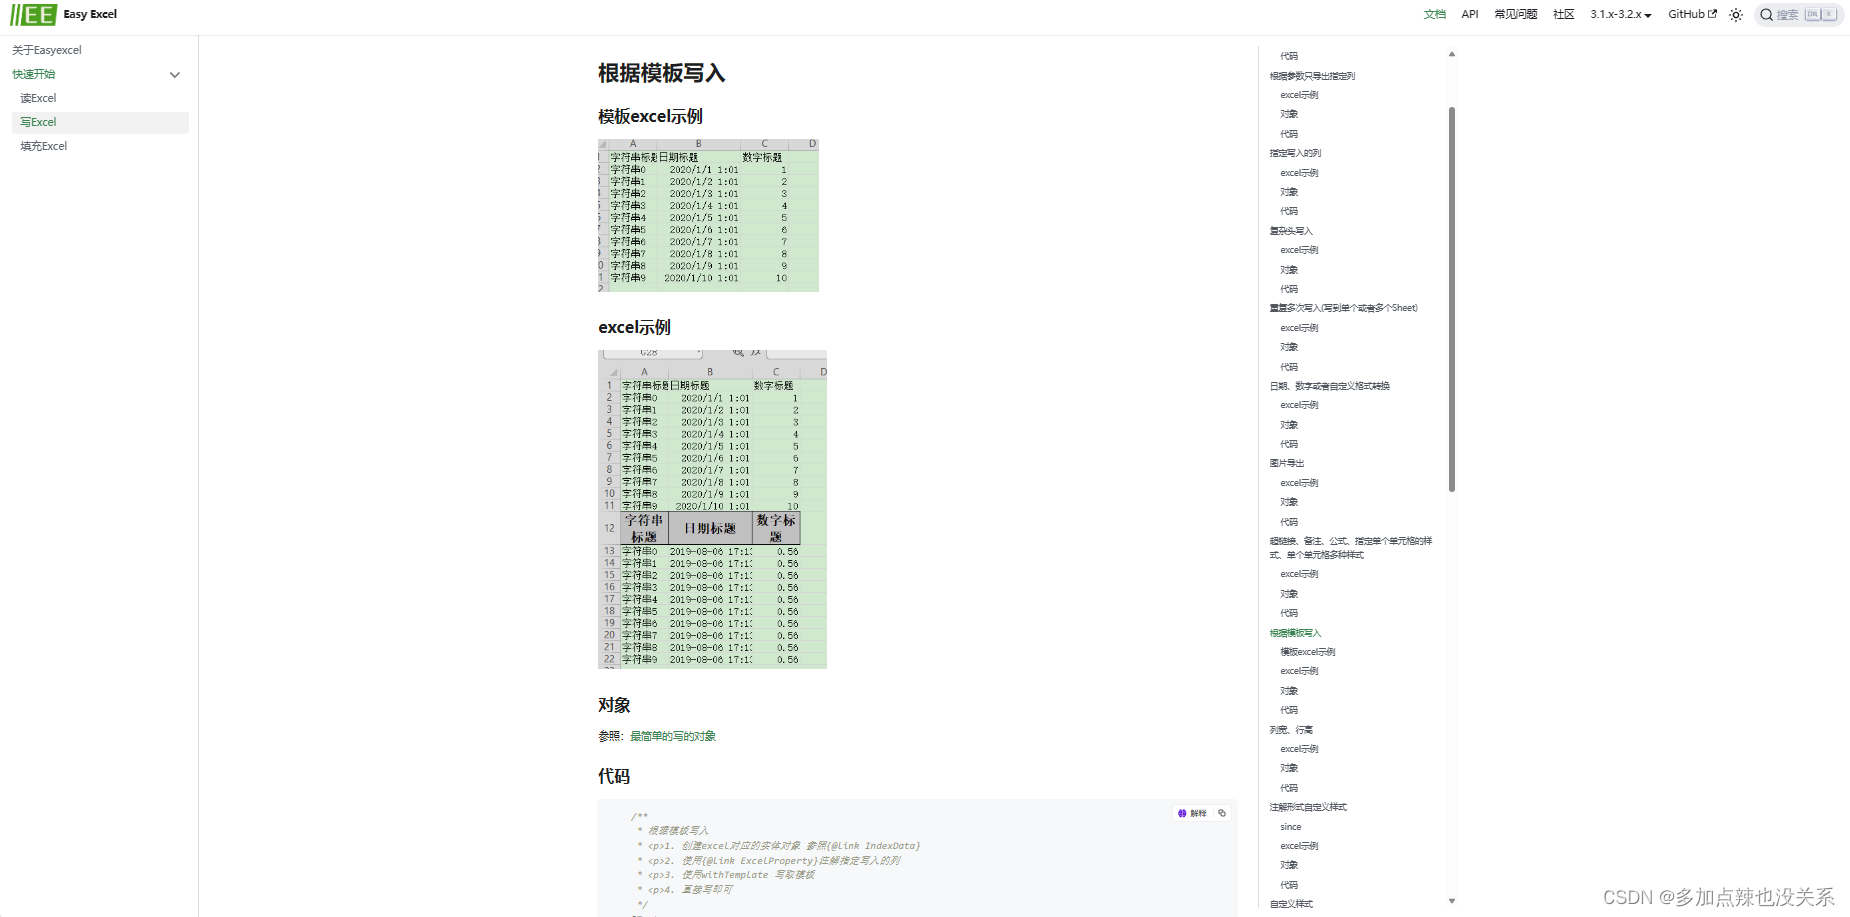Toggle the light/dark theme sun icon

(x=1736, y=15)
